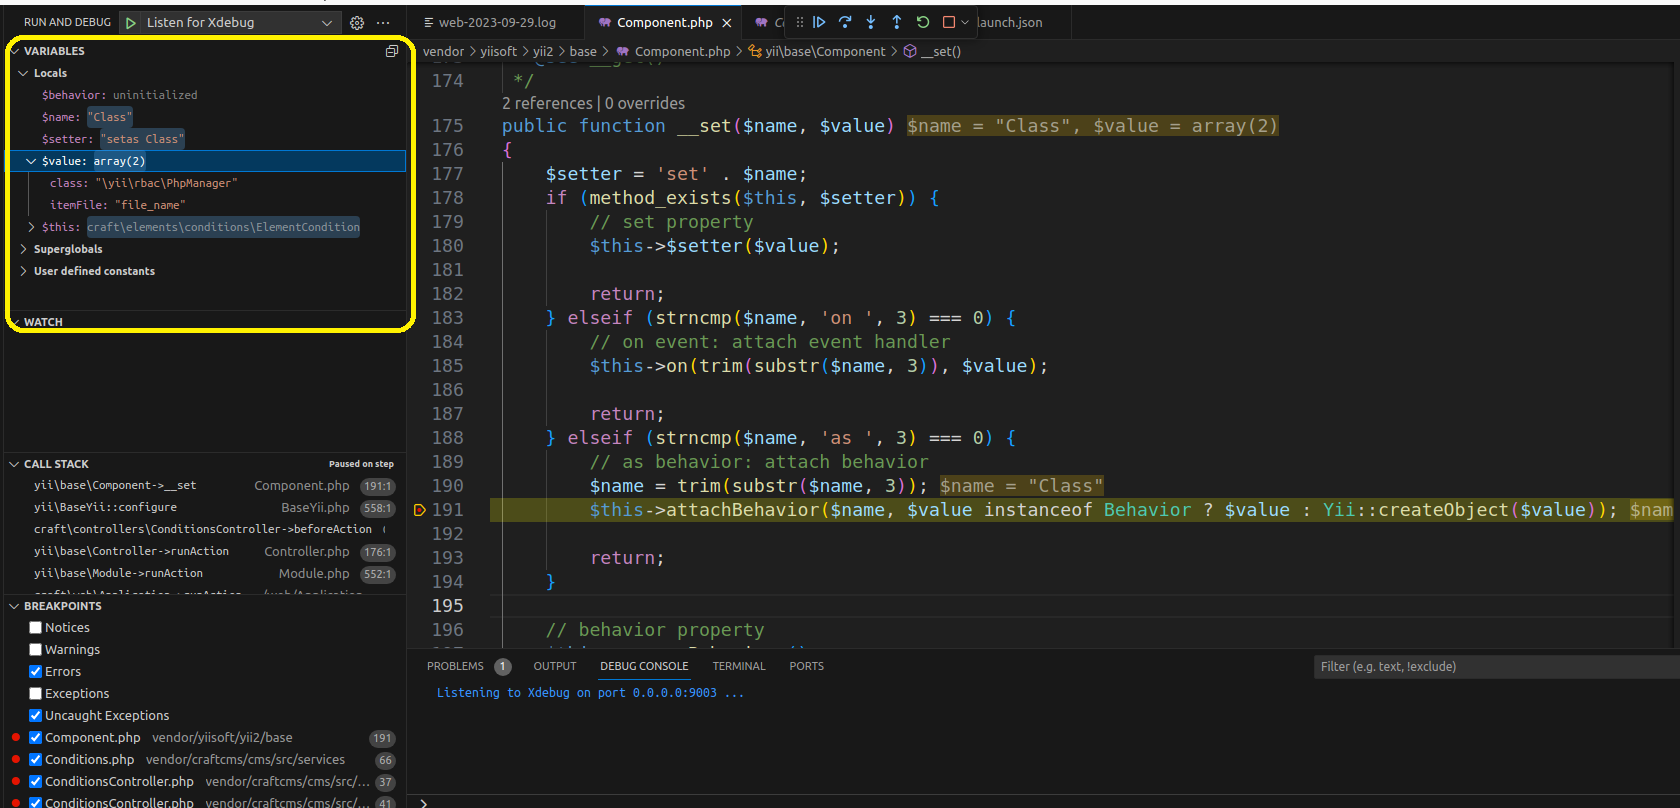This screenshot has width=1680, height=808.
Task: Restart the debug session
Action: pos(923,22)
